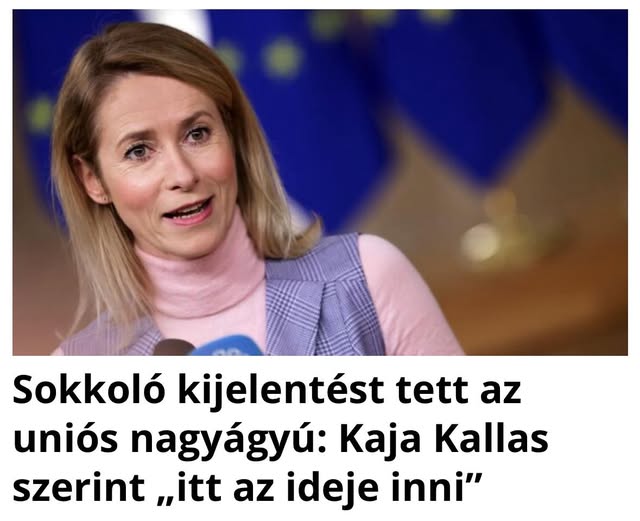640x521 pixels.
Task: Click the word "Sokkoló" in the headline
Action: coord(89,392)
